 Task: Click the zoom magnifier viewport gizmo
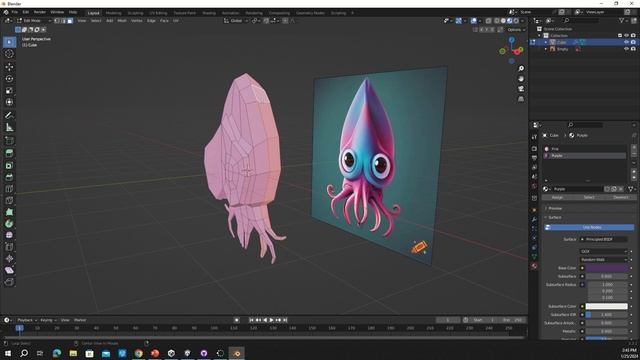pyautogui.click(x=521, y=69)
